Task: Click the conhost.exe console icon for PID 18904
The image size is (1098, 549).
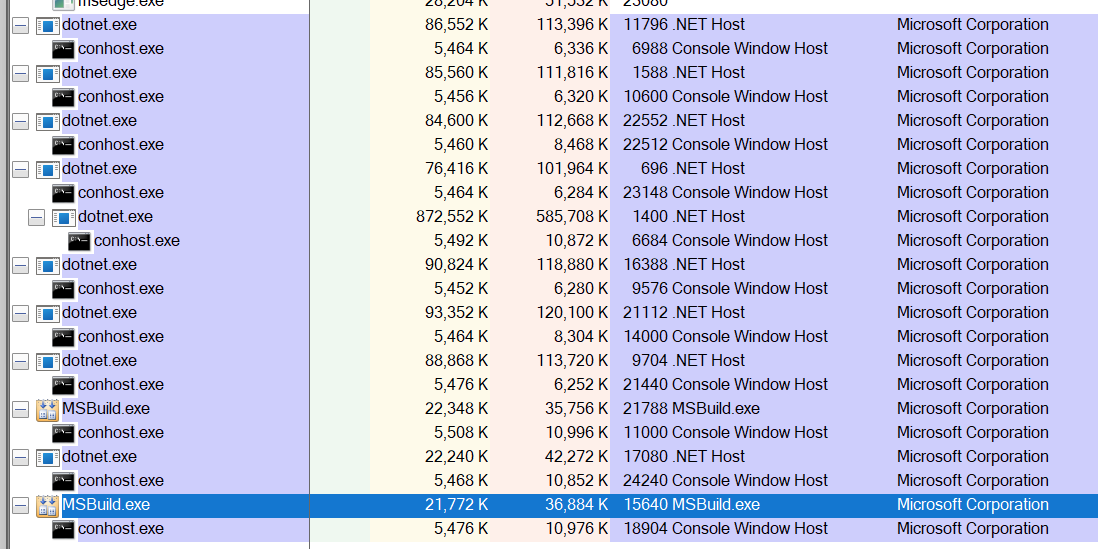Action: (64, 529)
